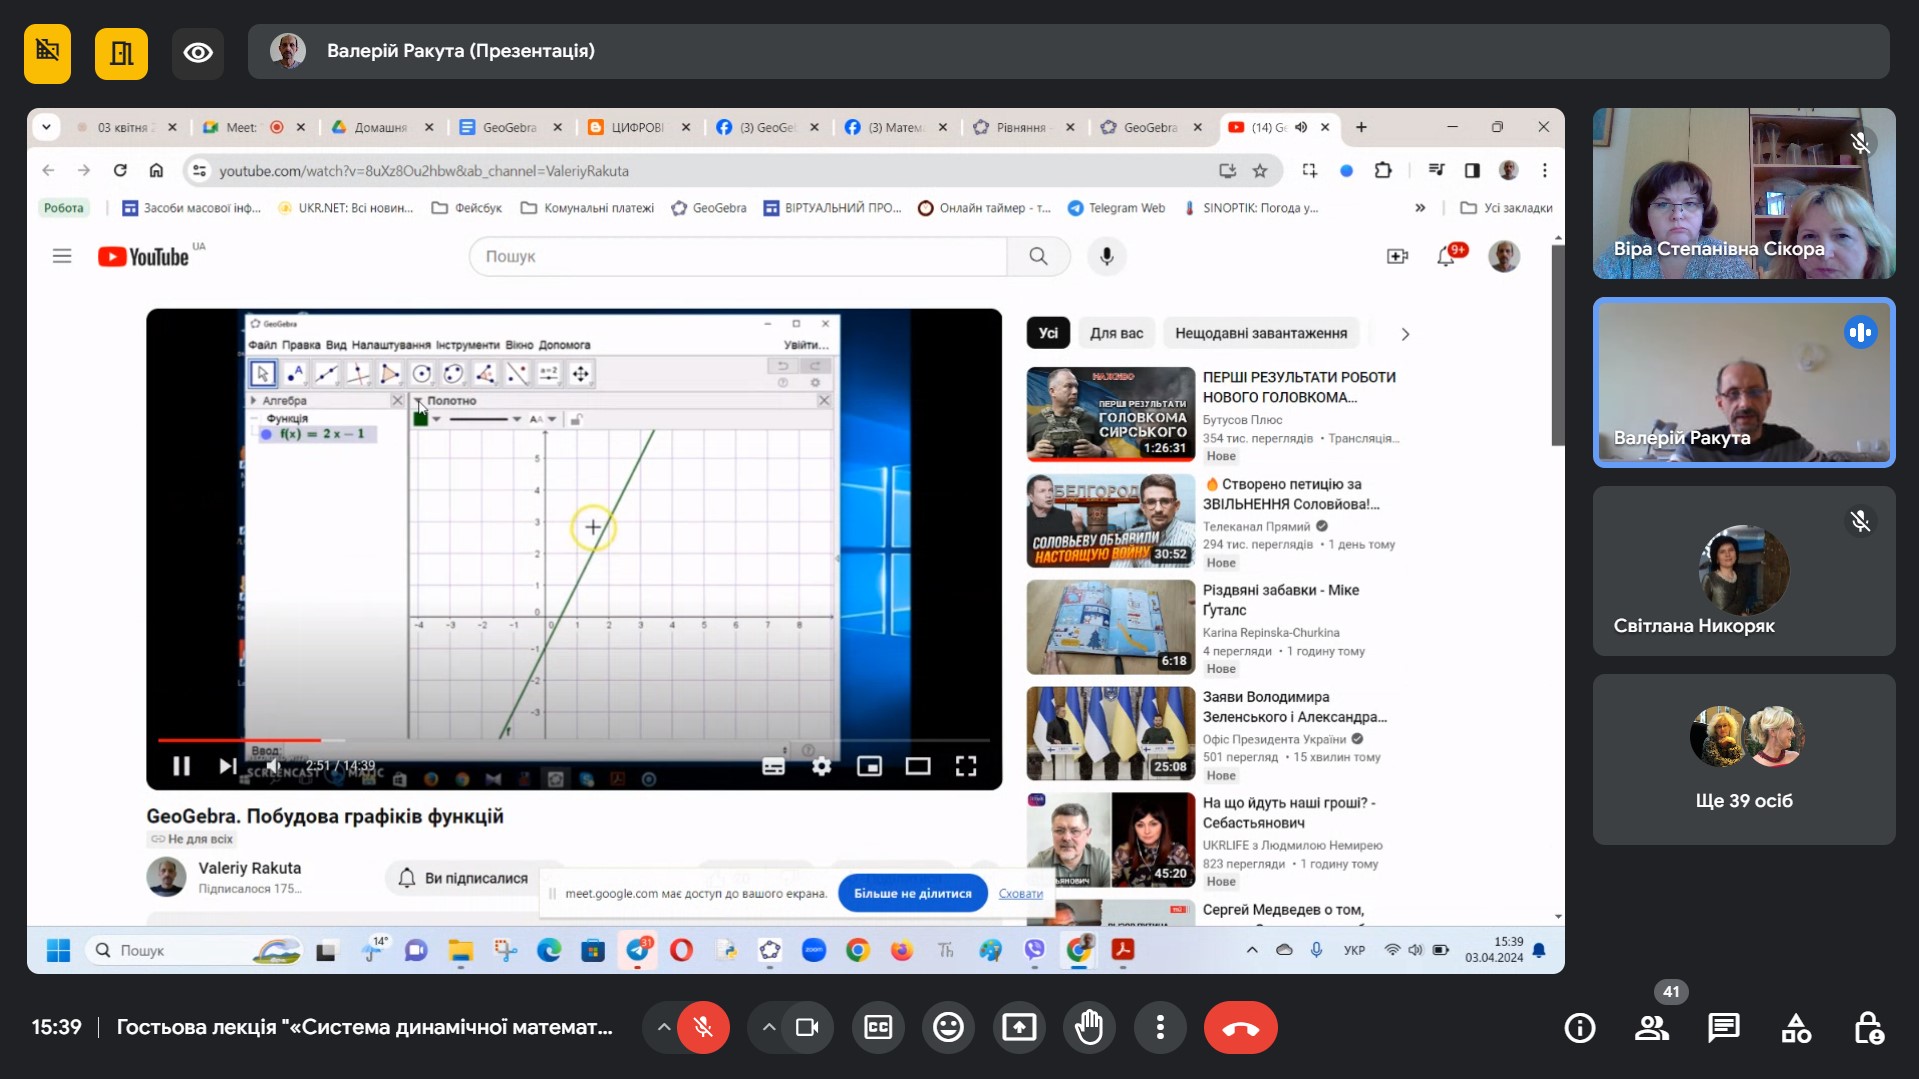Image resolution: width=1919 pixels, height=1079 pixels.
Task: Enable theater mode in player
Action: (x=917, y=766)
